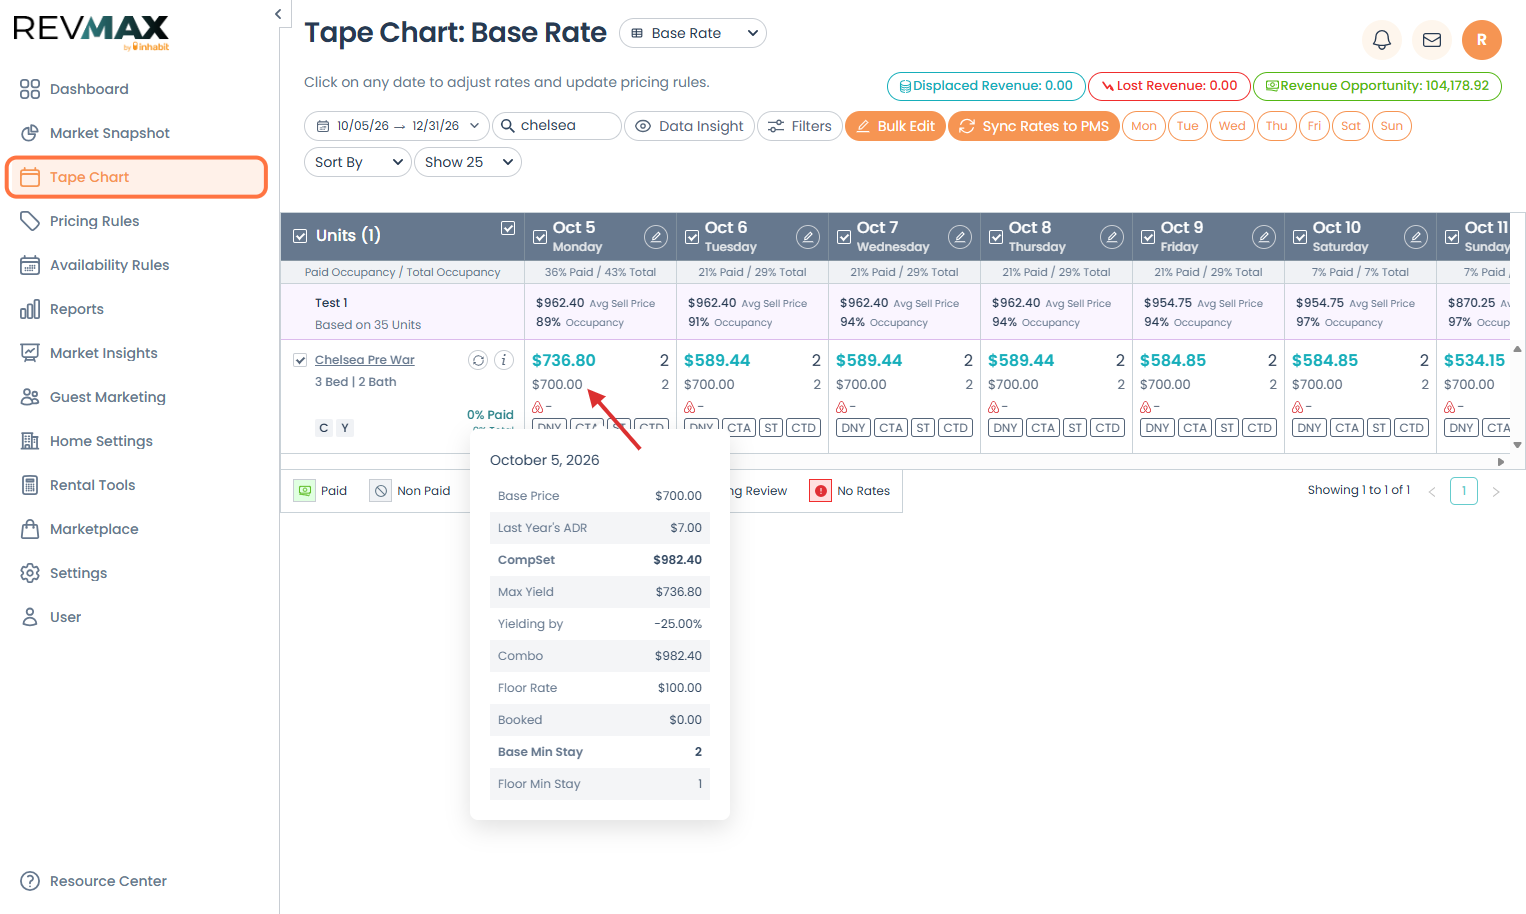
Task: Toggle the Oct 6 Tuesday column checkbox
Action: [692, 238]
